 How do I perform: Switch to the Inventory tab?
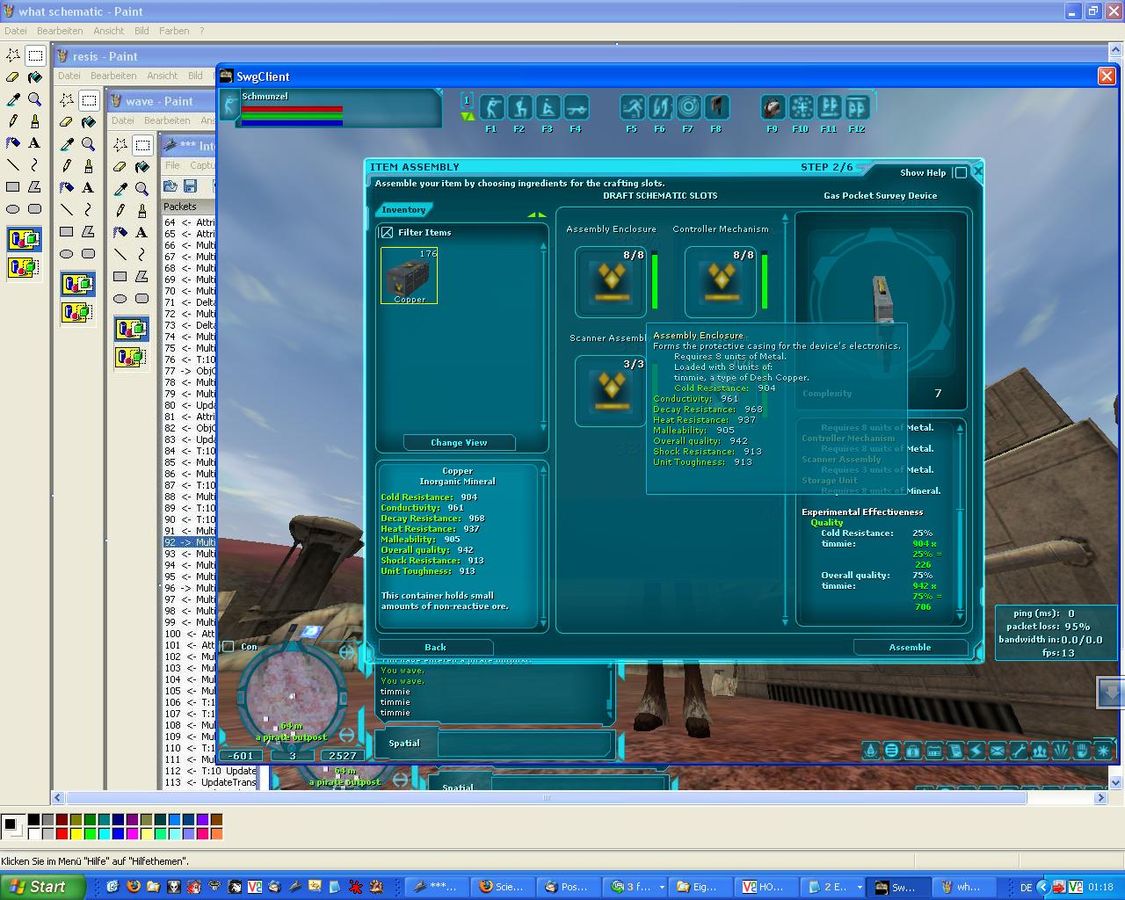[404, 210]
